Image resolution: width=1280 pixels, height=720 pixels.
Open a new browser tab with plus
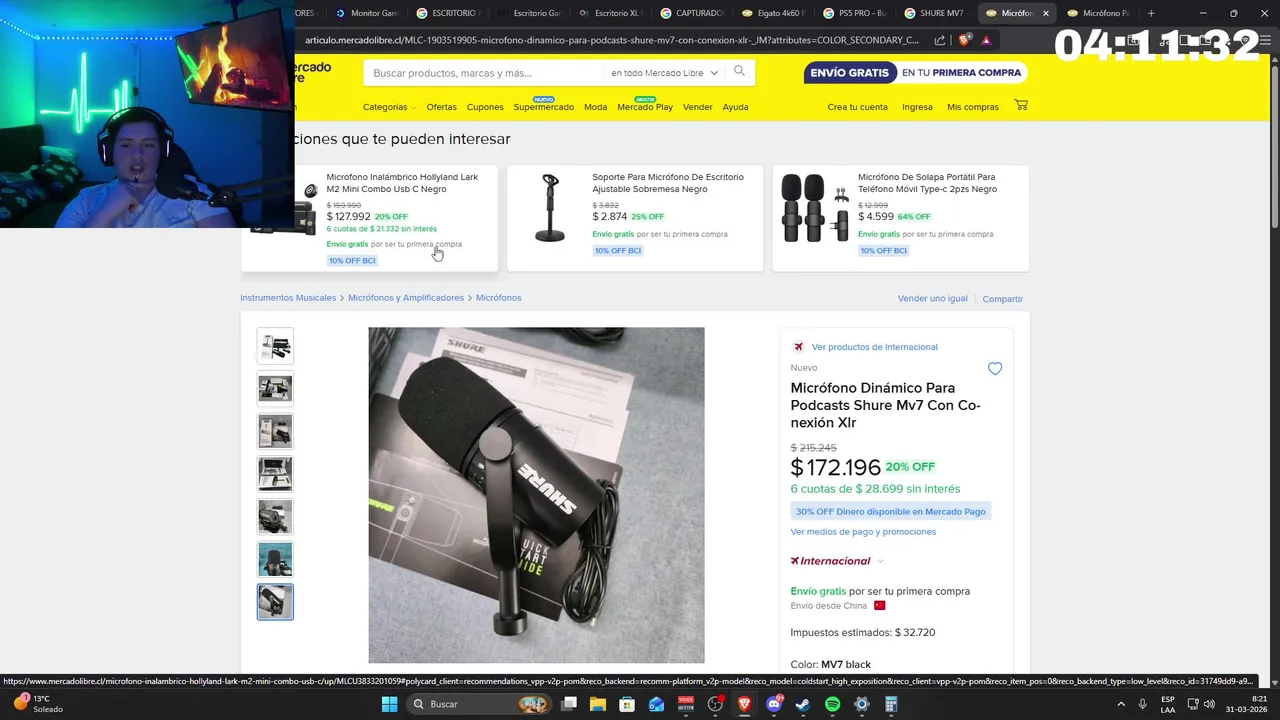(1151, 13)
